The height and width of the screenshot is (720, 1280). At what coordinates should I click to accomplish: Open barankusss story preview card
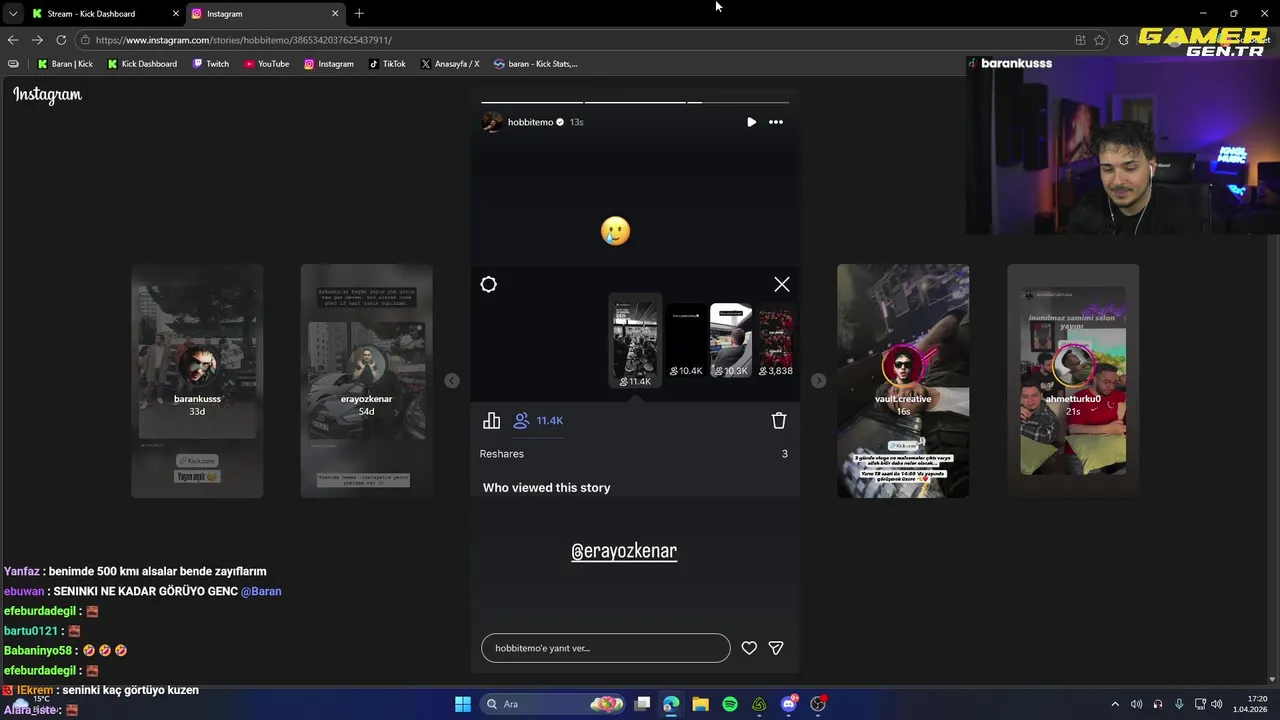coord(197,381)
